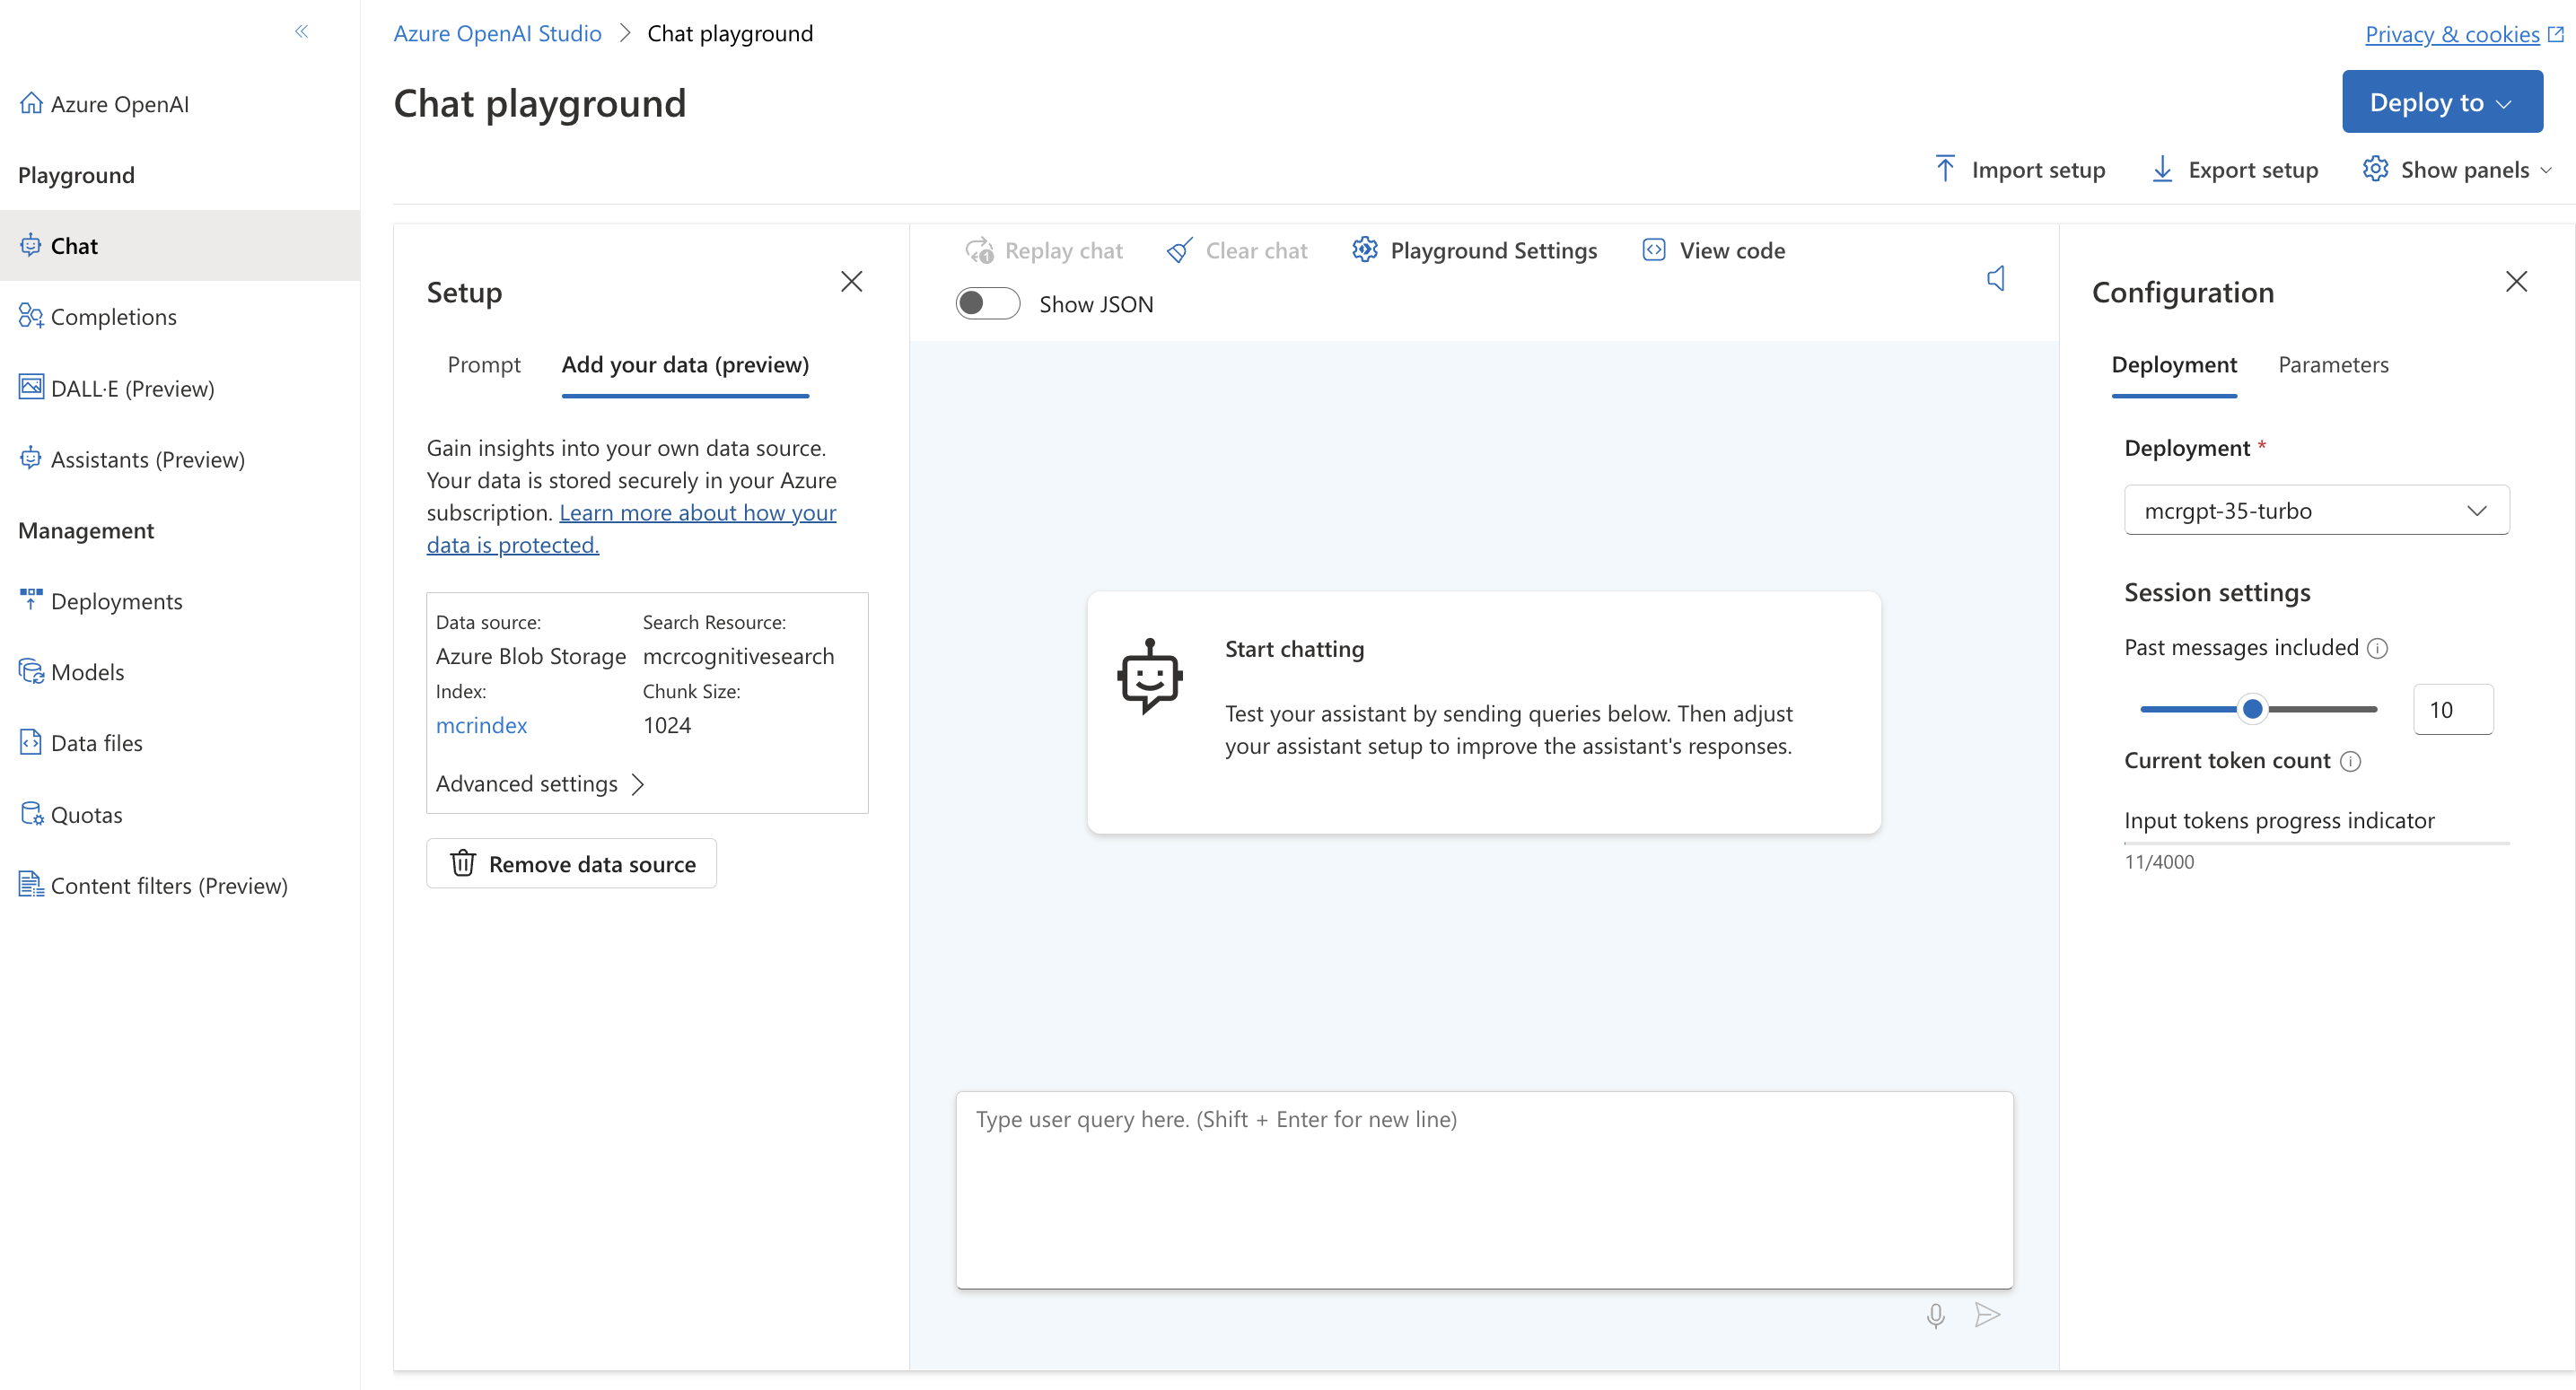2576x1390 pixels.
Task: Click the Current token count info icon
Action: 2351,761
